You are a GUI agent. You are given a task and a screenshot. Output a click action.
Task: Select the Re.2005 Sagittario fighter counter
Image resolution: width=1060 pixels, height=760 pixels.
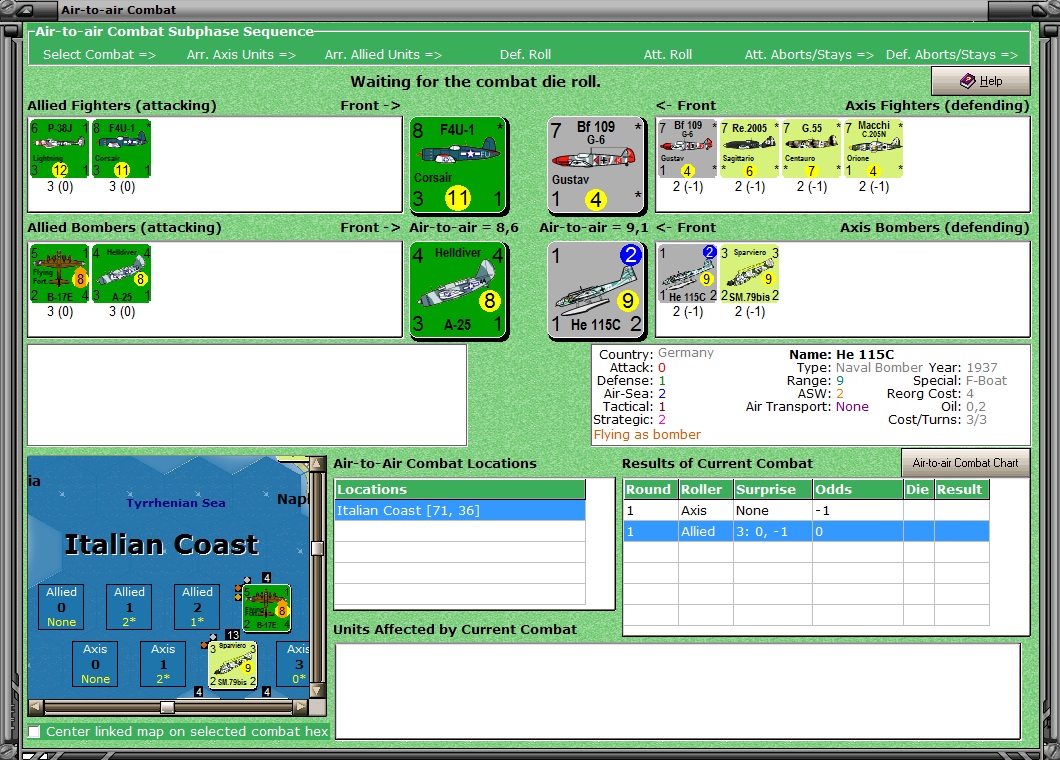[750, 149]
